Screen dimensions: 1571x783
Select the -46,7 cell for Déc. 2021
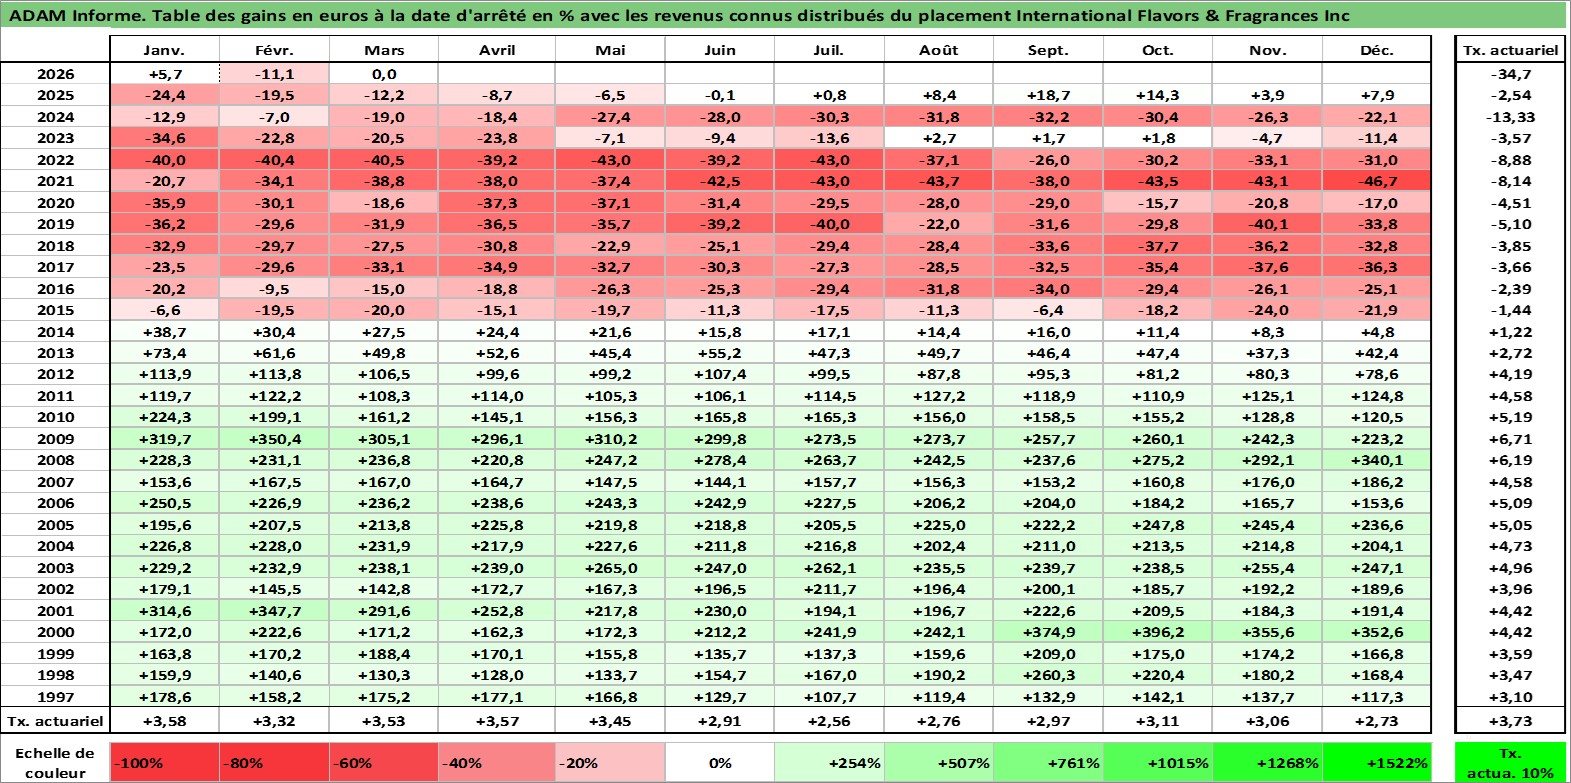pyautogui.click(x=1376, y=181)
